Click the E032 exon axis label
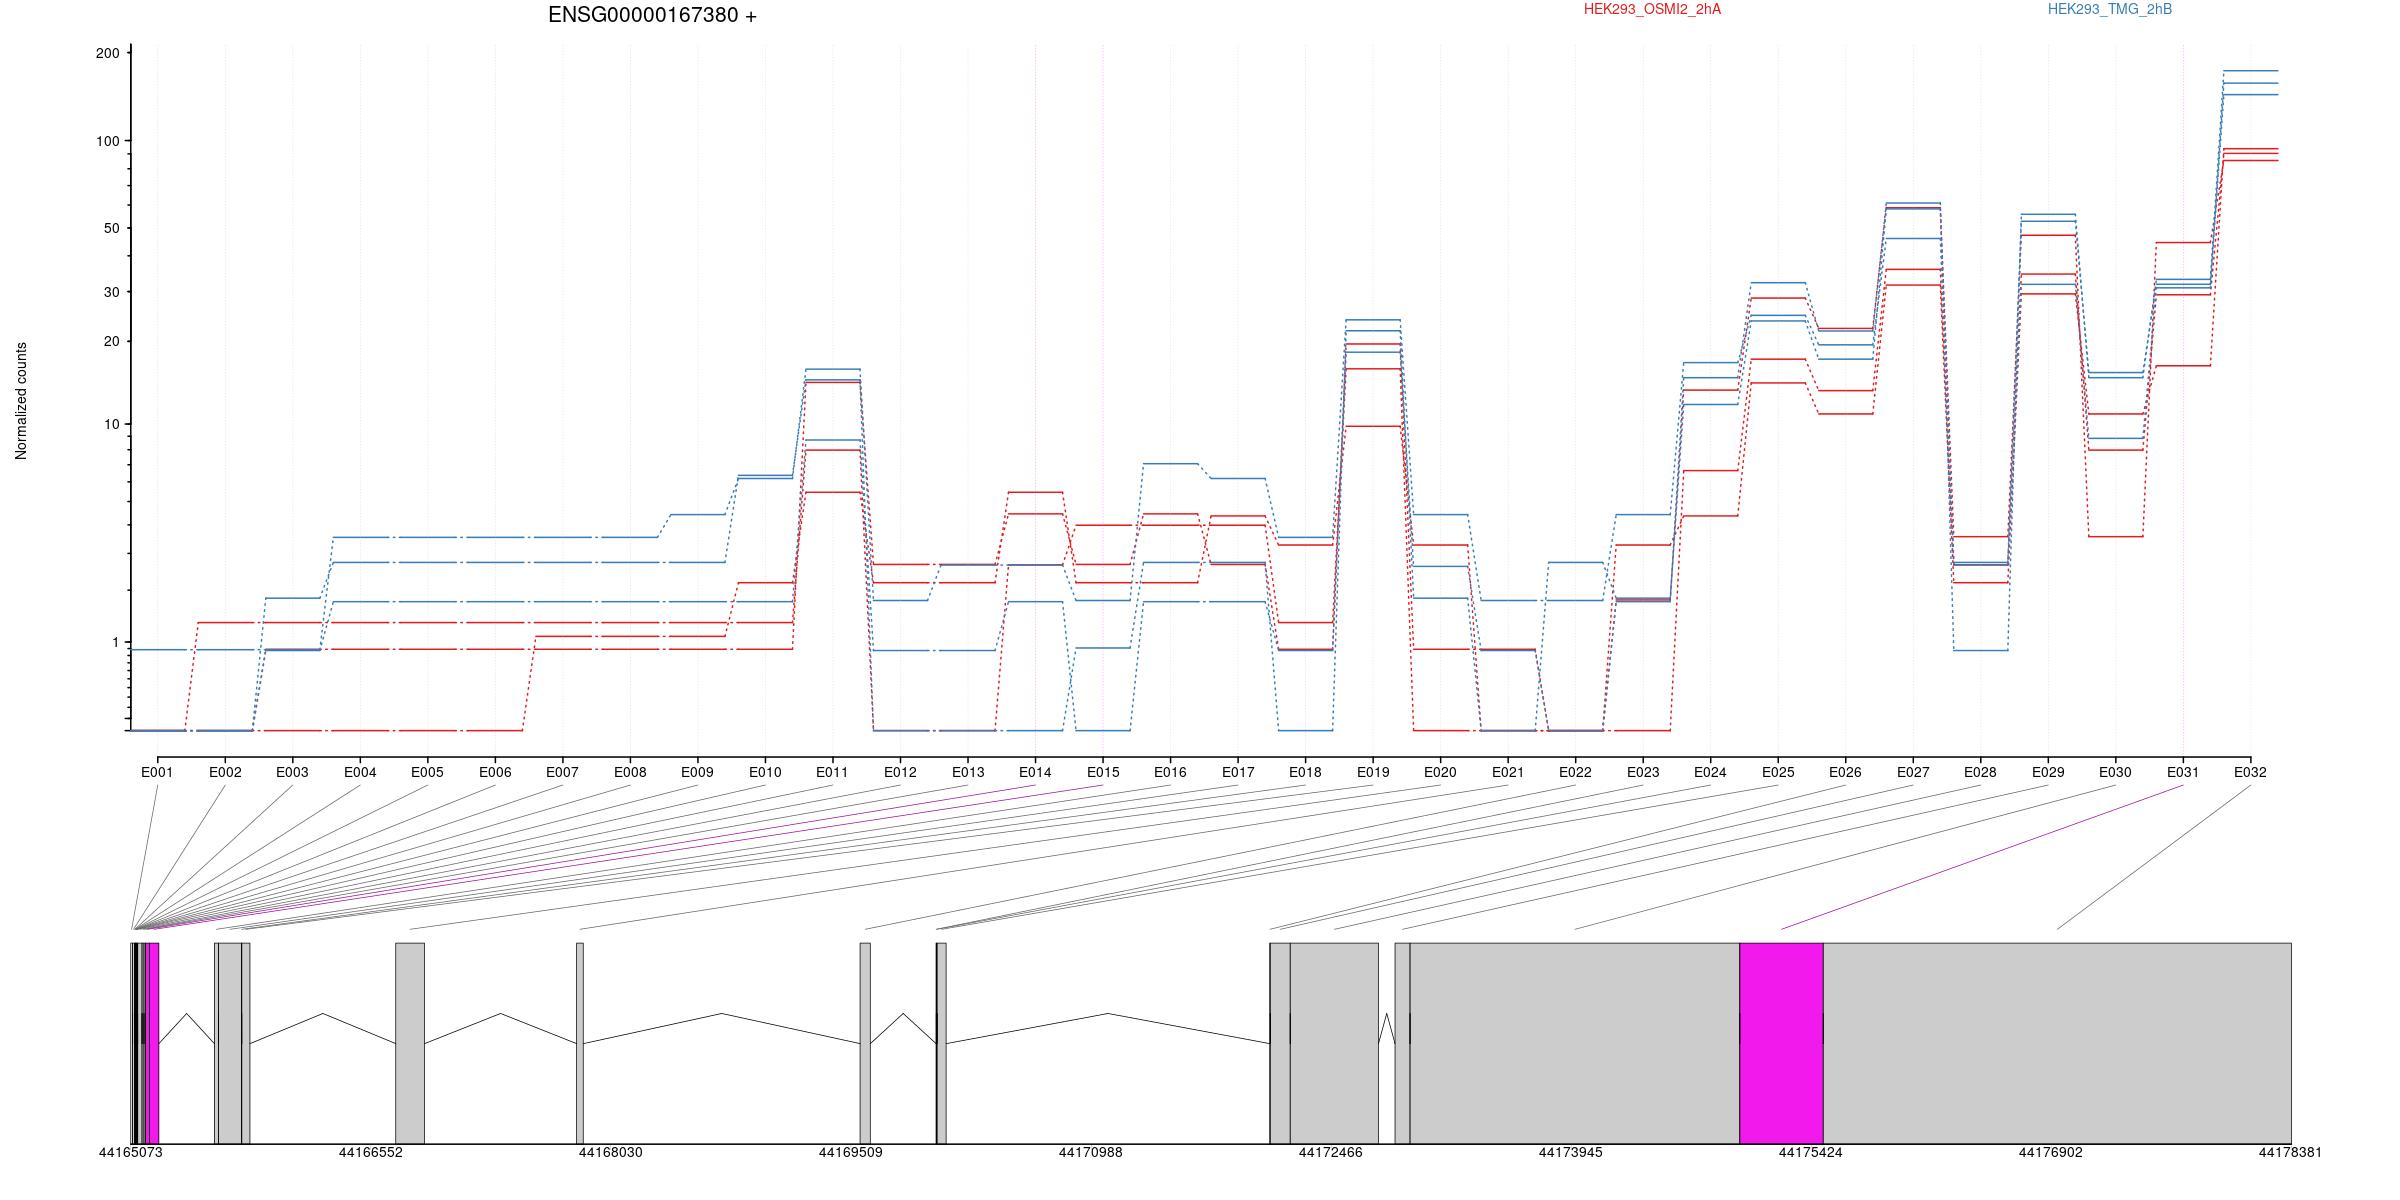Image resolution: width=2400 pixels, height=1200 pixels. pos(2250,772)
